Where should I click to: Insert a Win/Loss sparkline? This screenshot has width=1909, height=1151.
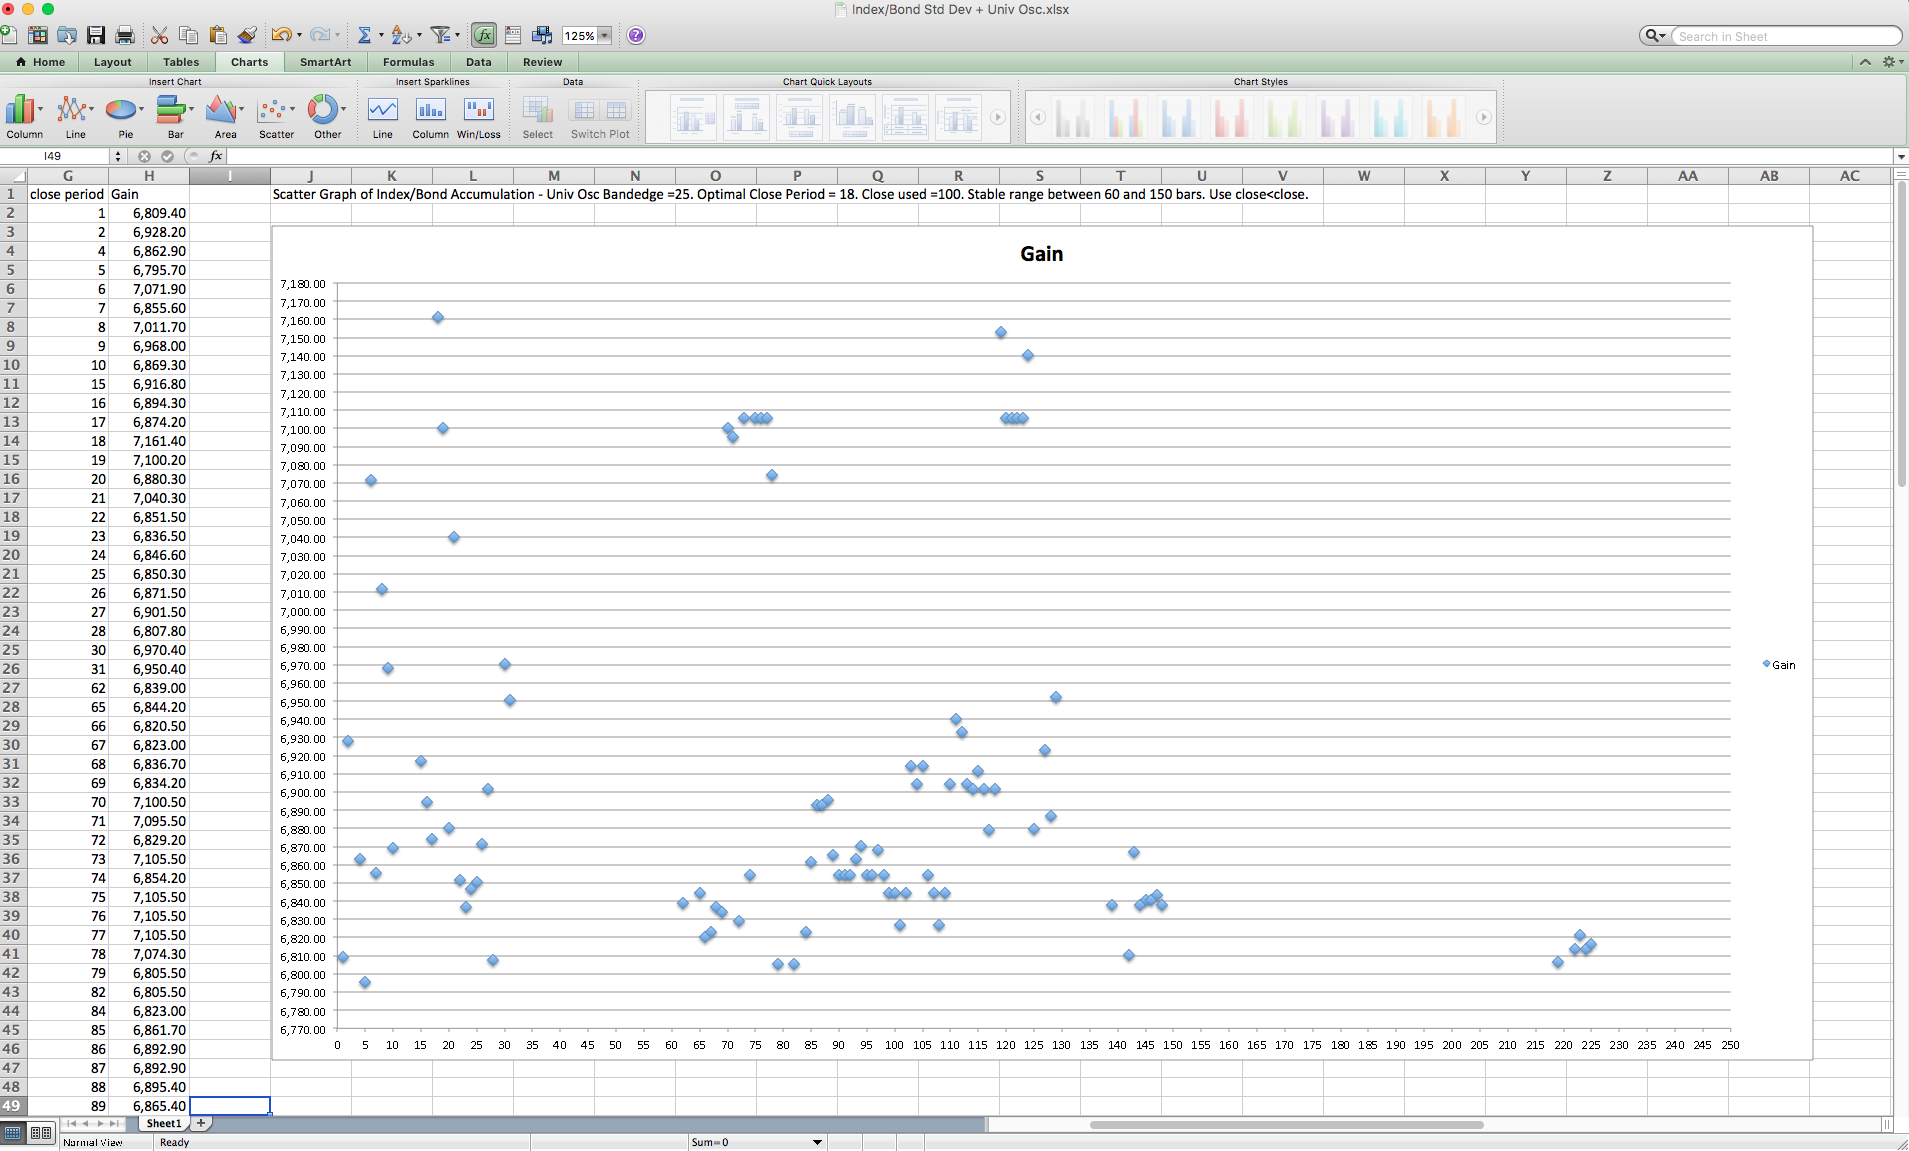click(x=479, y=117)
